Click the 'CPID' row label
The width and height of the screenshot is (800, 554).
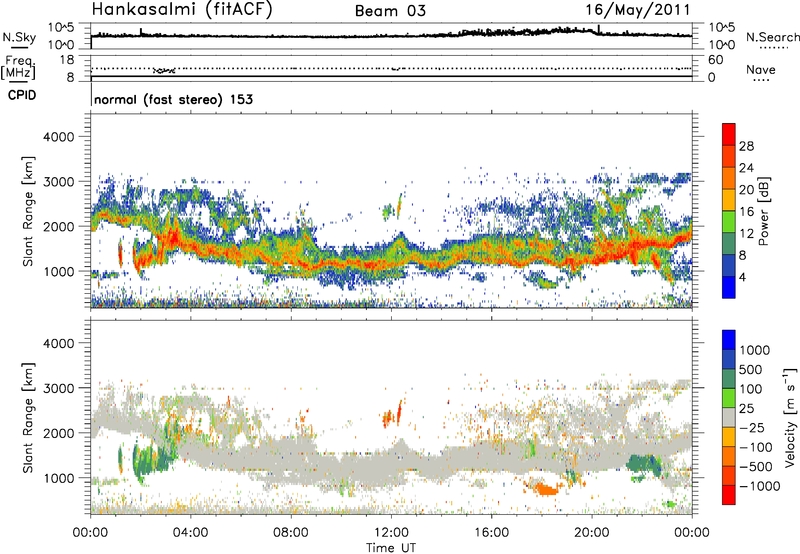coord(21,95)
